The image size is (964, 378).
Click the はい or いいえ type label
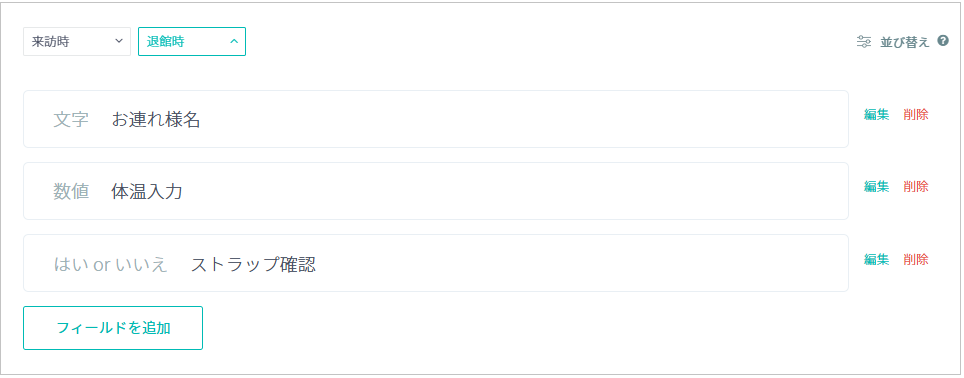point(111,264)
